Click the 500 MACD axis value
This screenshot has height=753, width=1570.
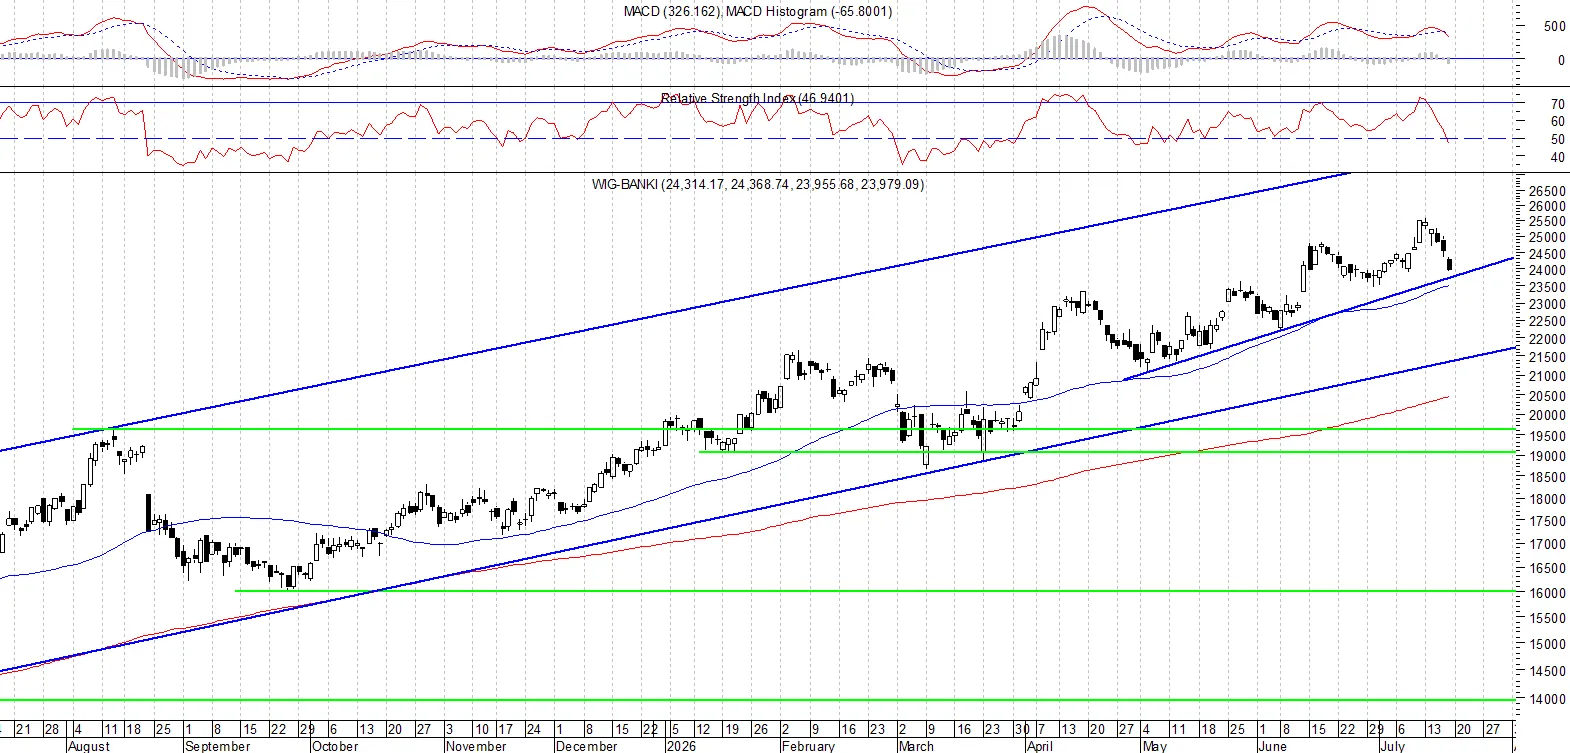click(x=1554, y=27)
